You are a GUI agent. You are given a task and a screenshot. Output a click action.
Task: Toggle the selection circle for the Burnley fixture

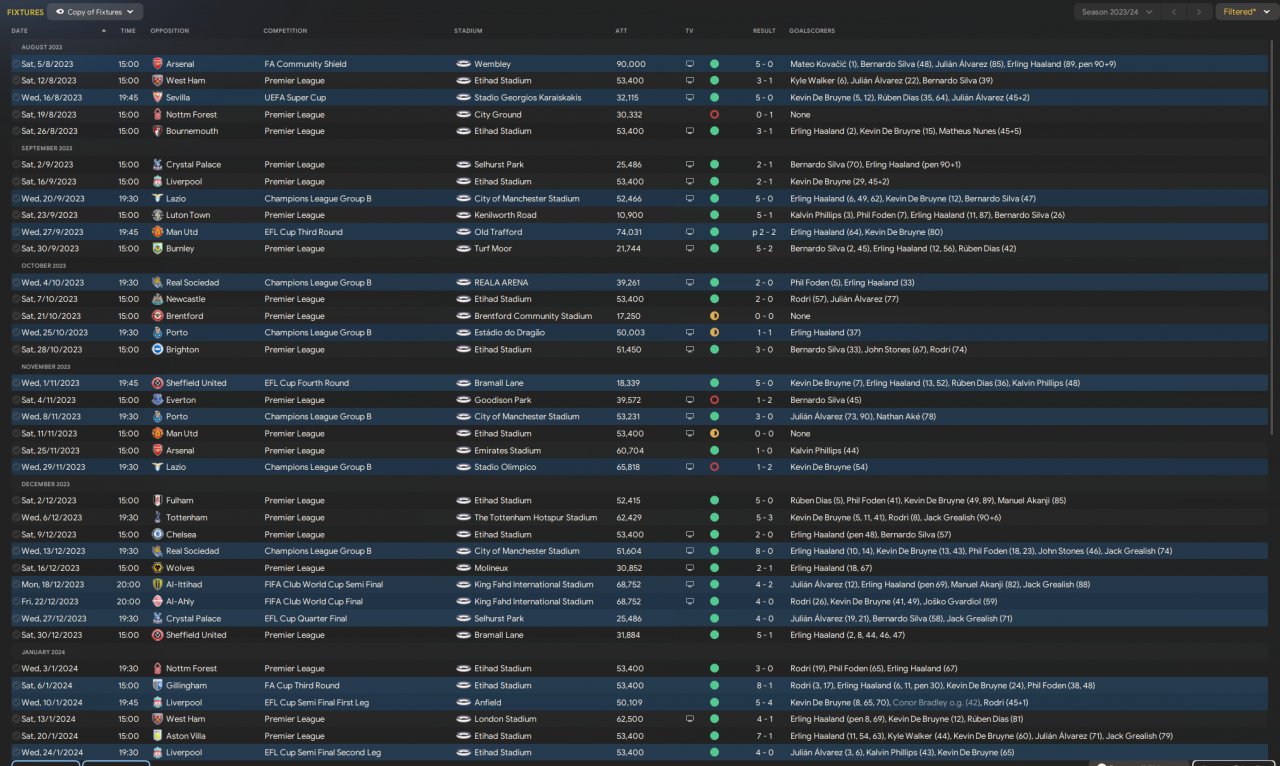coord(16,249)
